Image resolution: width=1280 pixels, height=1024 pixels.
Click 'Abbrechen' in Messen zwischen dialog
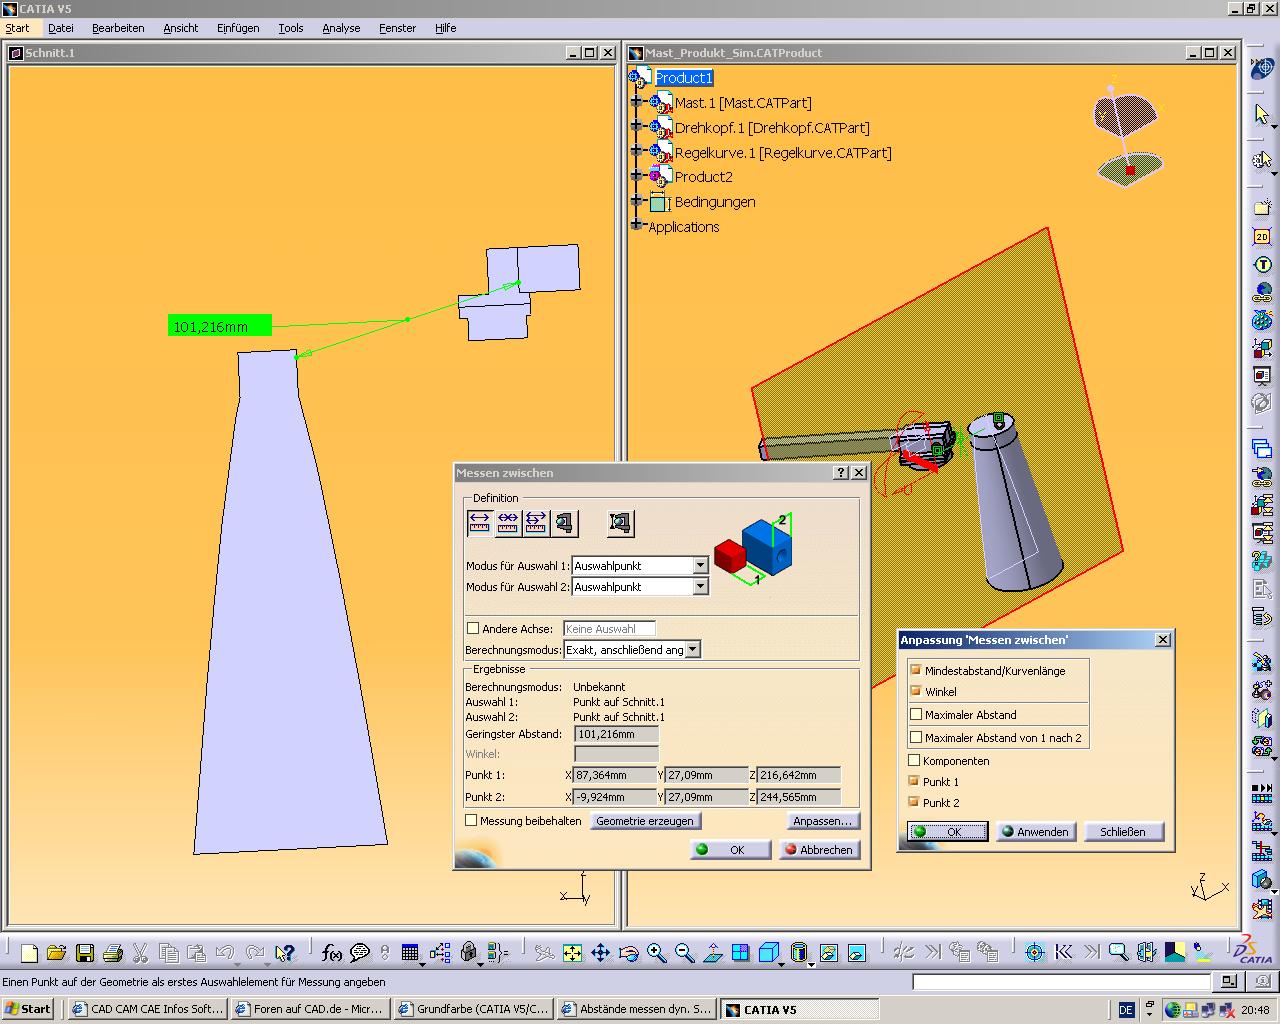[819, 850]
